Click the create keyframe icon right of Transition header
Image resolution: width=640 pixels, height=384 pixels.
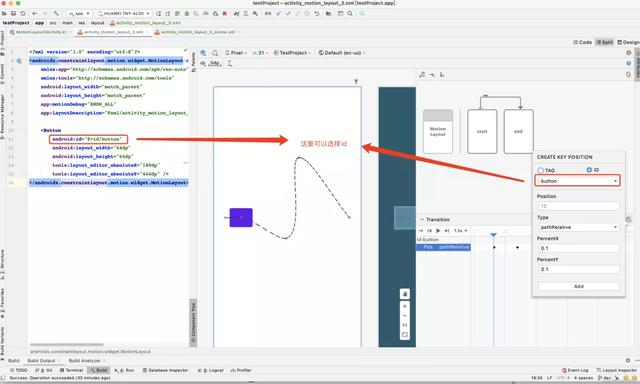[629, 220]
